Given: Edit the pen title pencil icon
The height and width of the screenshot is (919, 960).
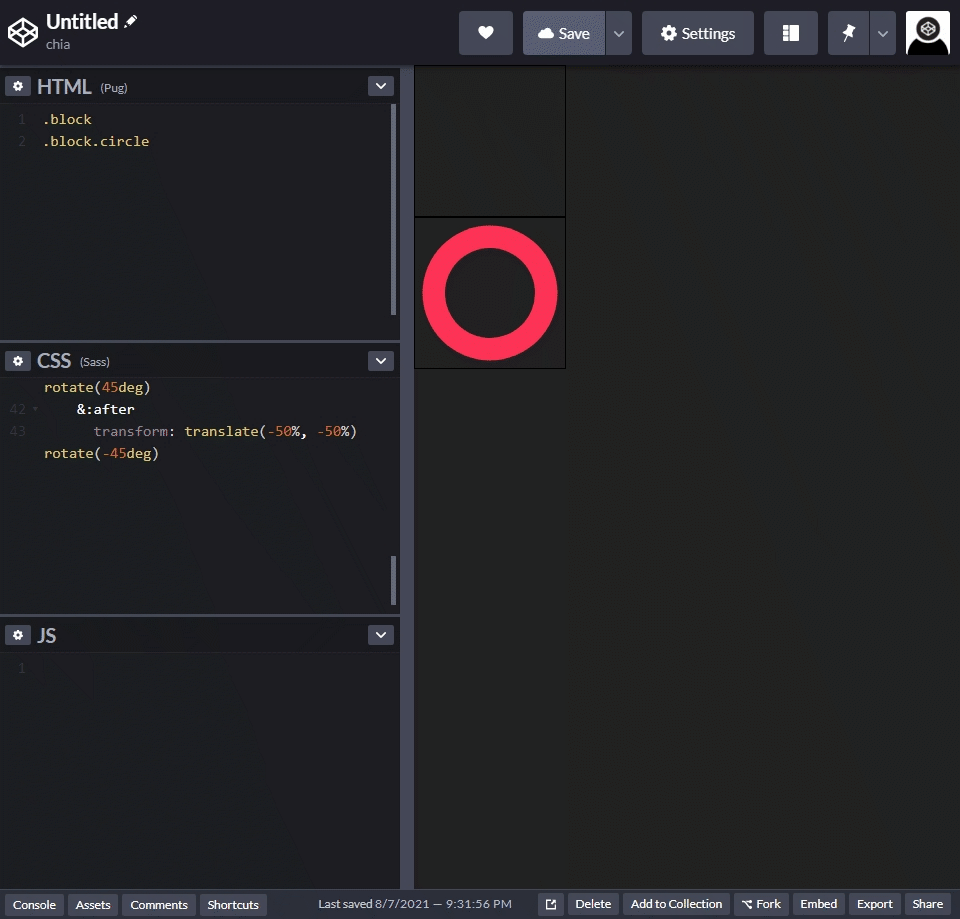Looking at the screenshot, I should (130, 21).
